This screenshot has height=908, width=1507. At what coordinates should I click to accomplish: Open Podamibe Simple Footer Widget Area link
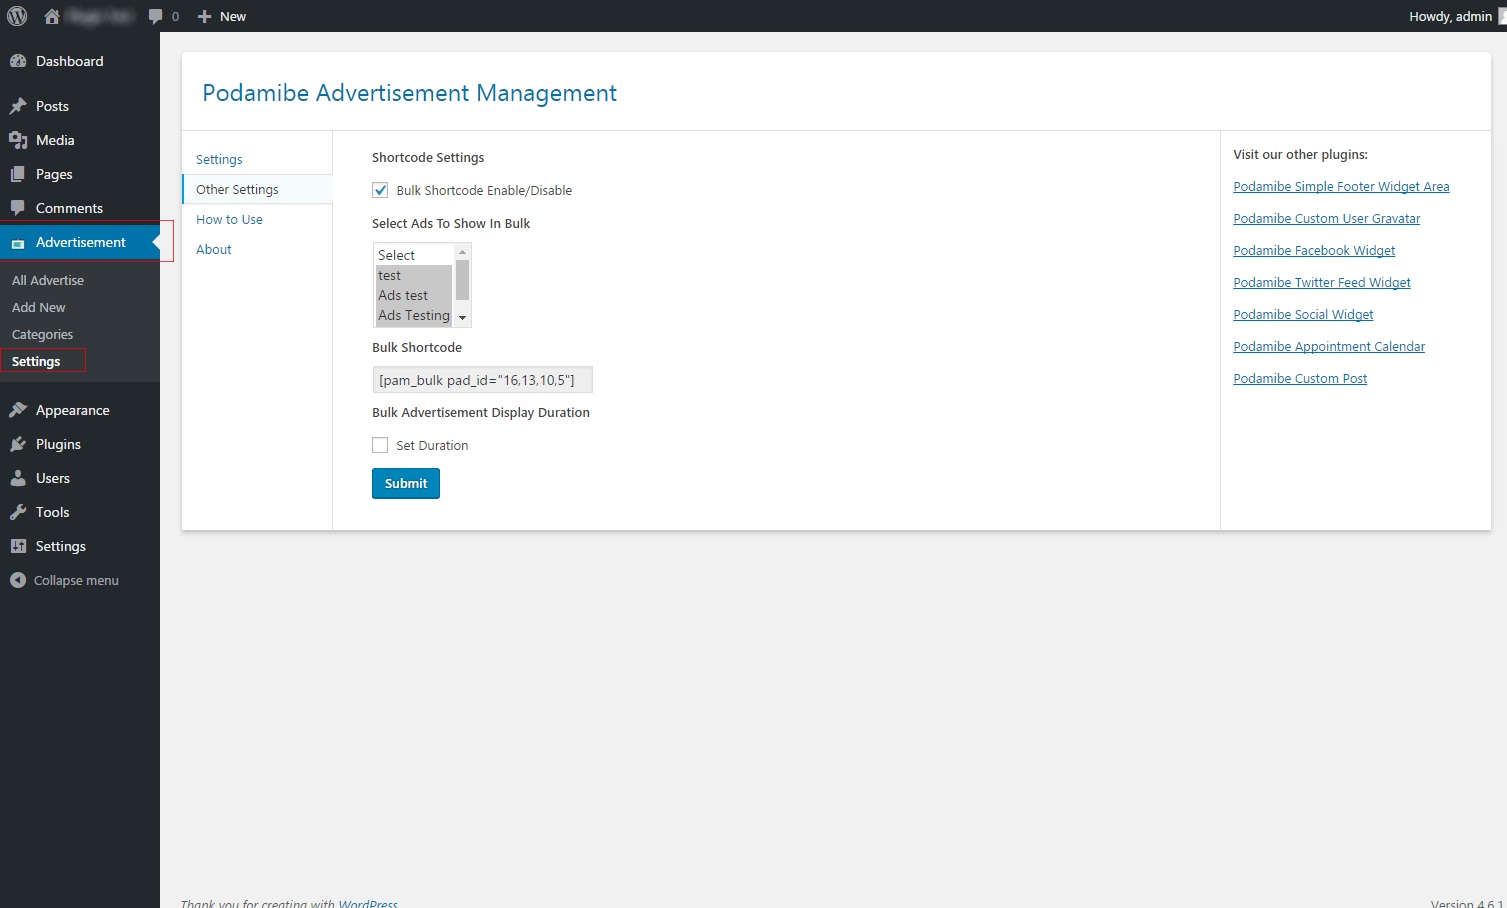coord(1341,187)
